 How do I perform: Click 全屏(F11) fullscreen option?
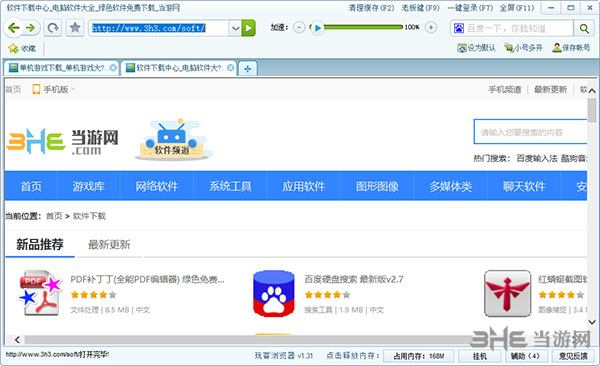pyautogui.click(x=517, y=8)
